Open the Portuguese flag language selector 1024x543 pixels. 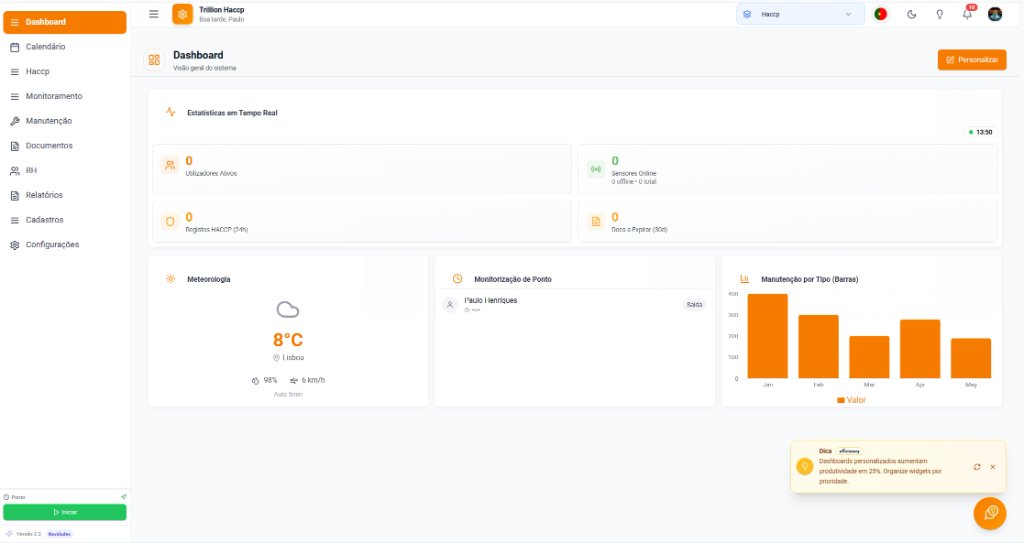880,14
